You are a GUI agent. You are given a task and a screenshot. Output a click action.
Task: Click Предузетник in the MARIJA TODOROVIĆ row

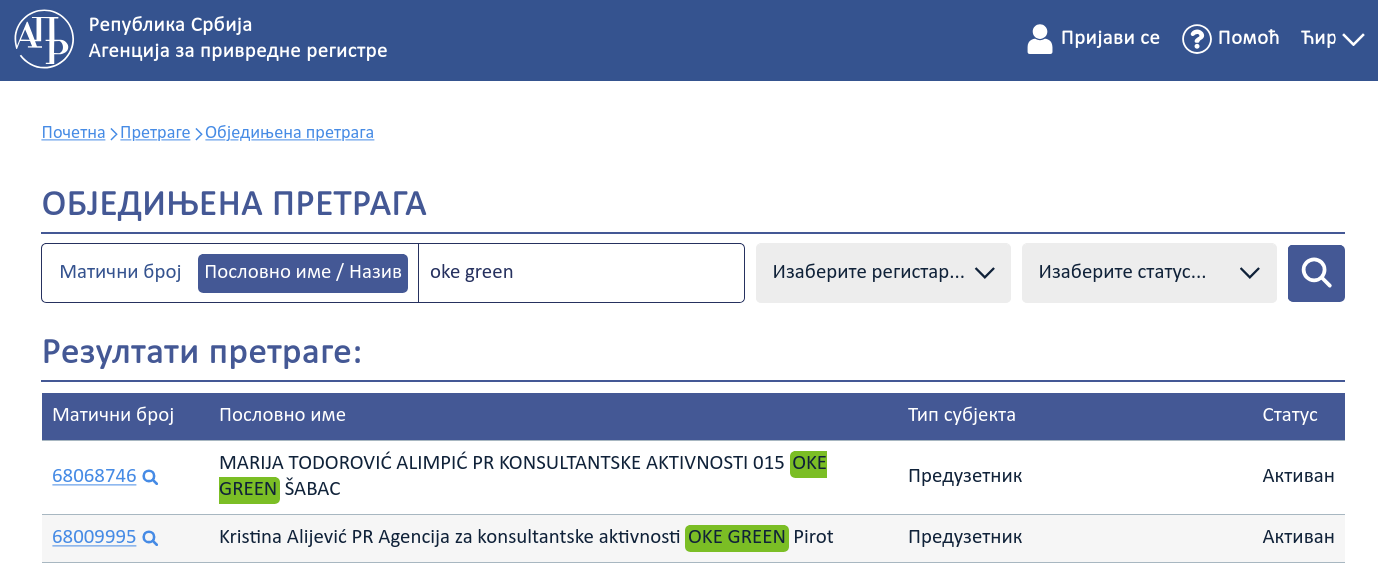[x=965, y=476]
